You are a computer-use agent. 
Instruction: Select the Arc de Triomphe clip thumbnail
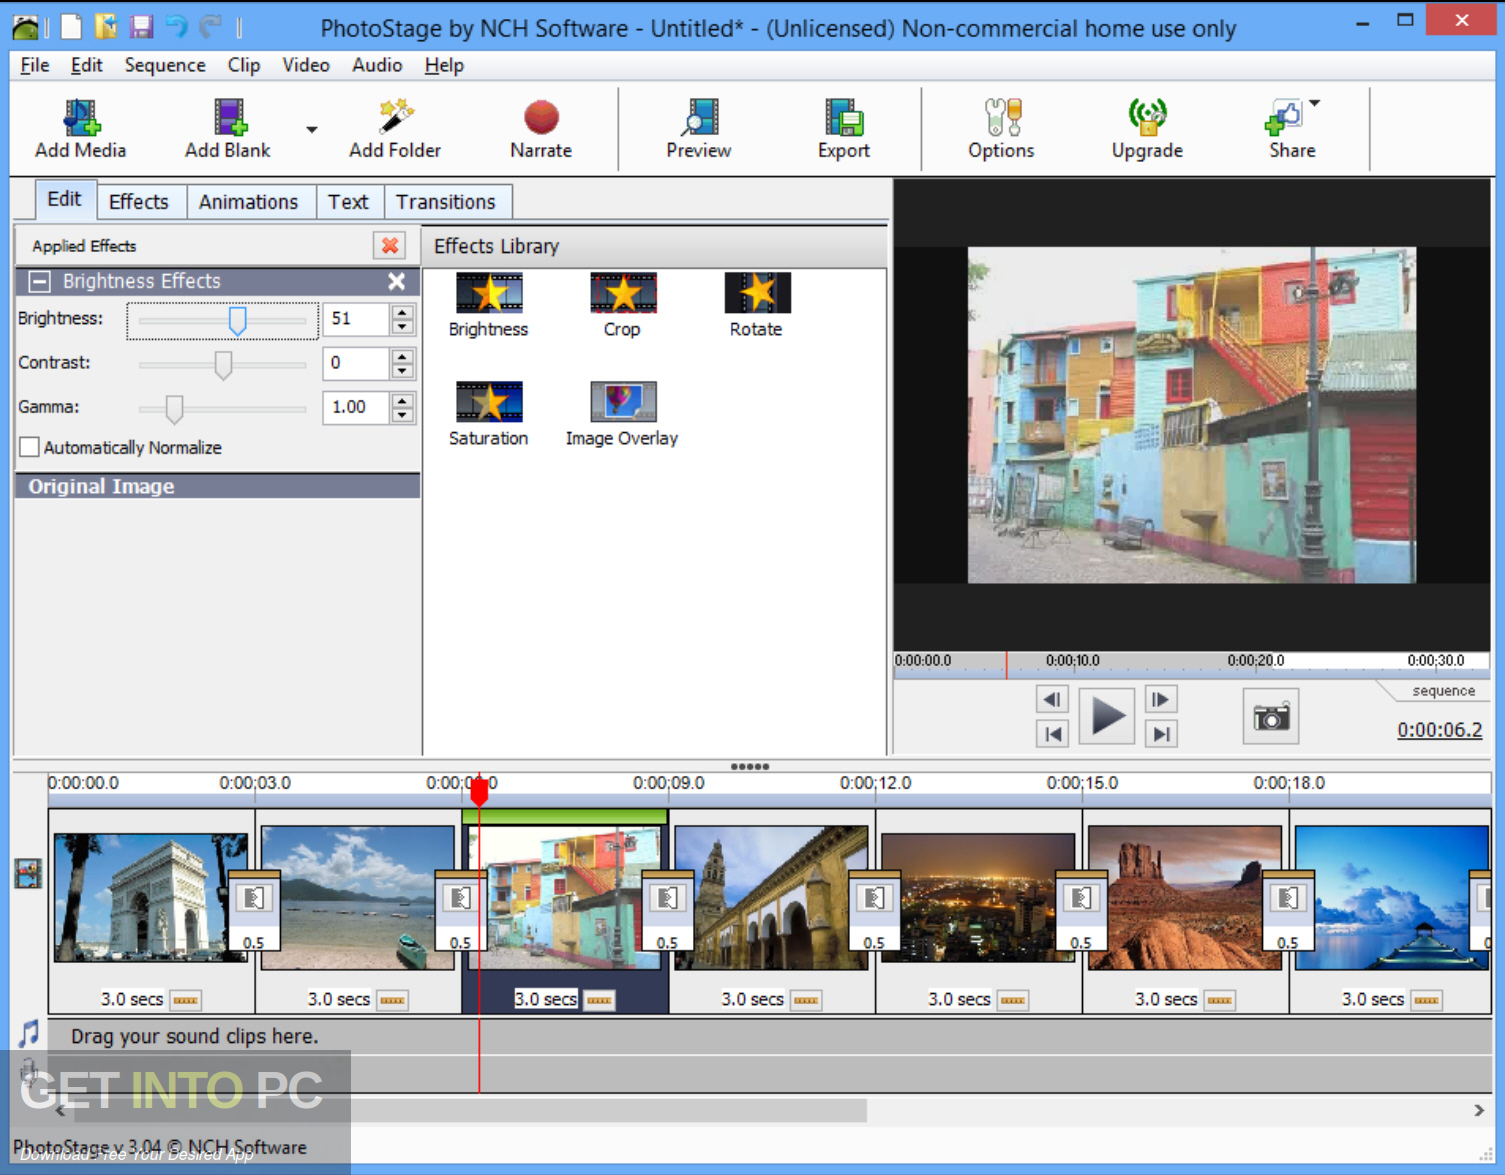click(150, 897)
